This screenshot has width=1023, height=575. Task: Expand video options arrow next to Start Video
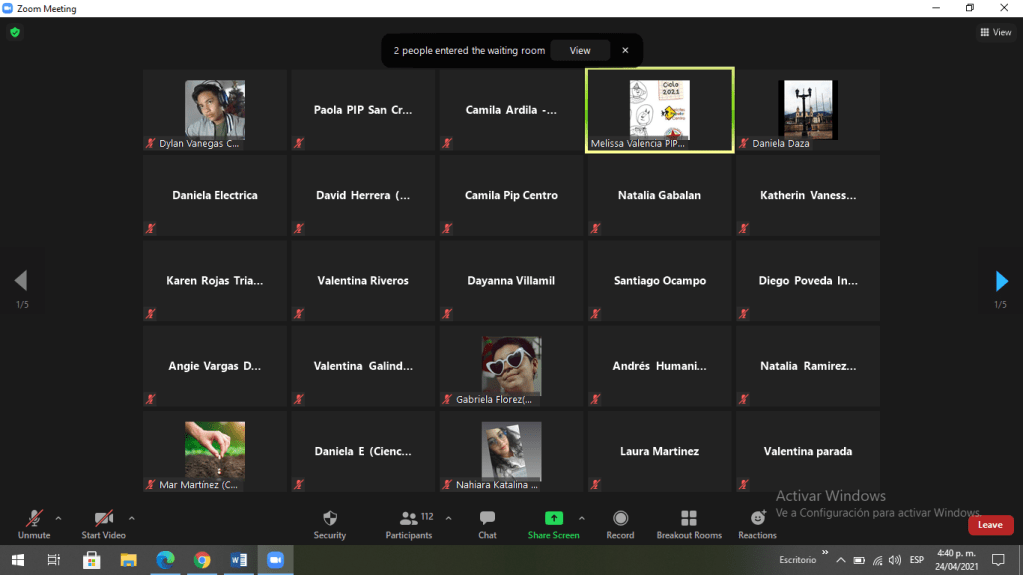click(131, 518)
